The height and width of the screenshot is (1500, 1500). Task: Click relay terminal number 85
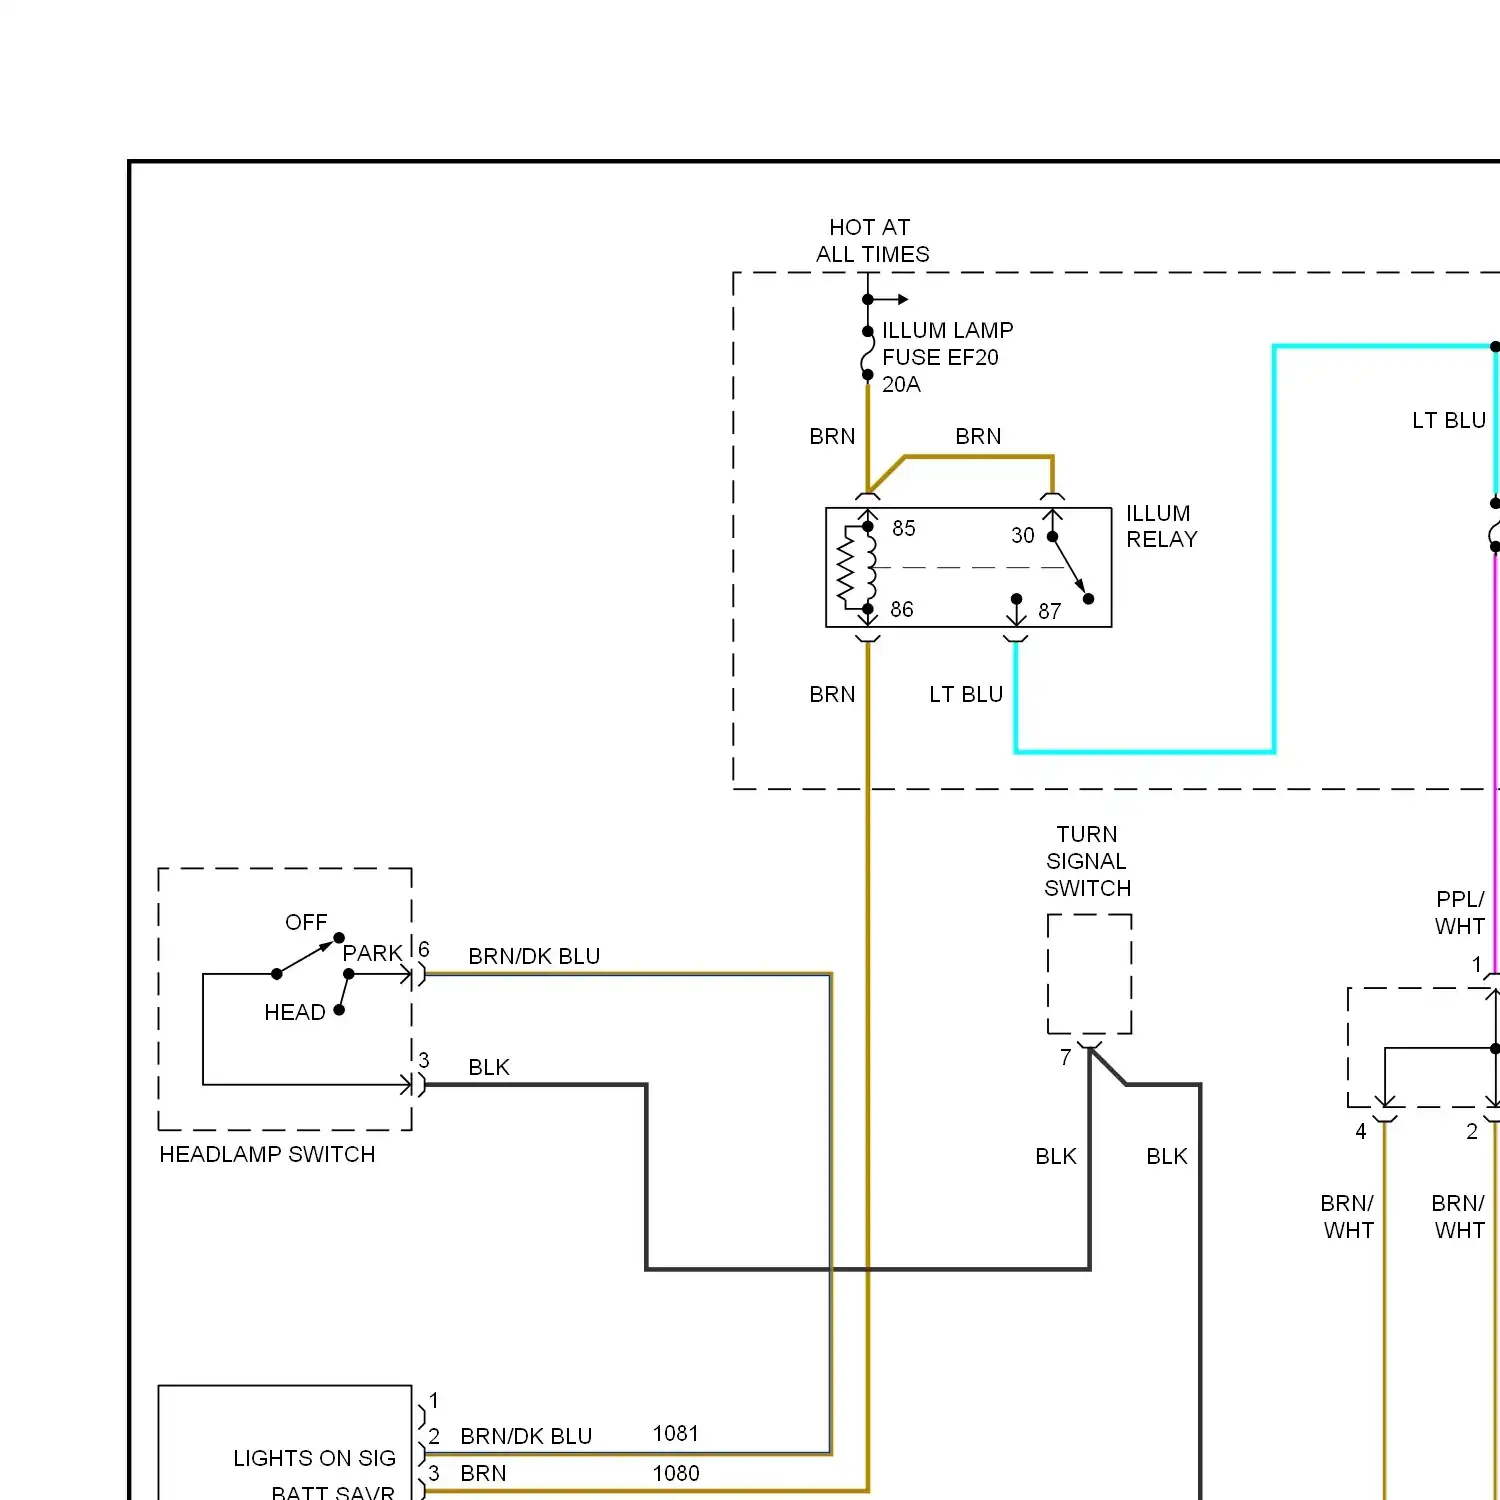click(x=904, y=528)
